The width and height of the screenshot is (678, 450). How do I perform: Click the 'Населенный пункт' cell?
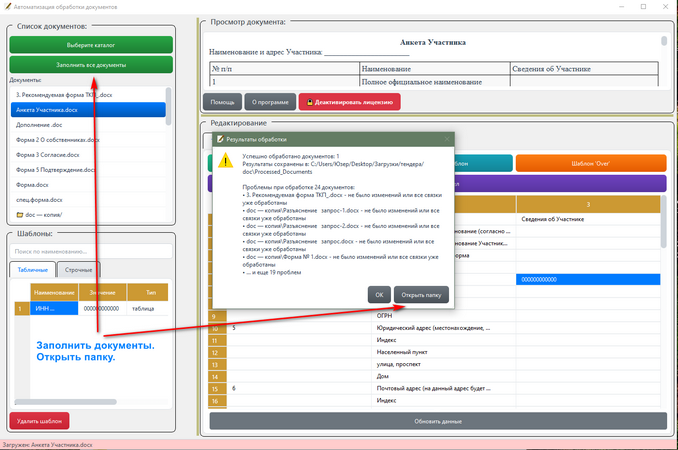445,352
